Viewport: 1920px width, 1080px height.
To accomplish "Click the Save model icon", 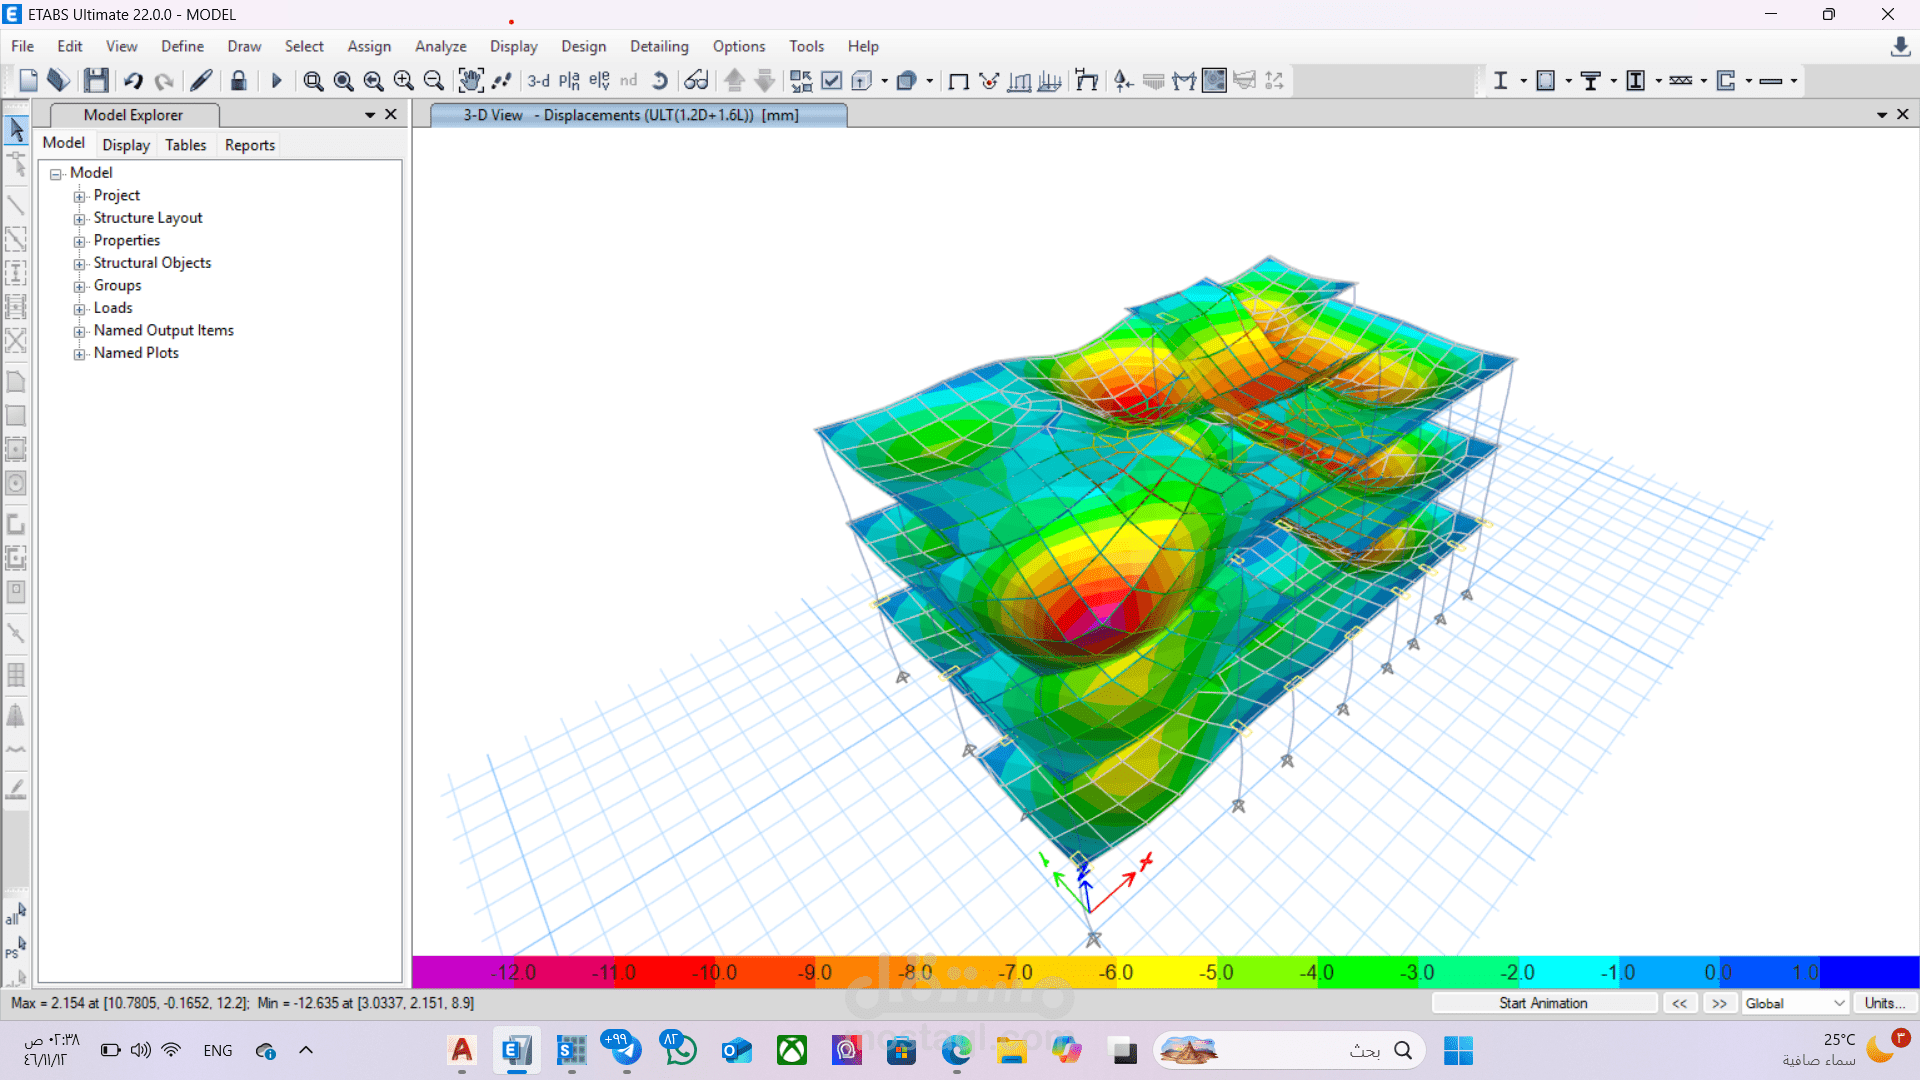I will (x=96, y=81).
